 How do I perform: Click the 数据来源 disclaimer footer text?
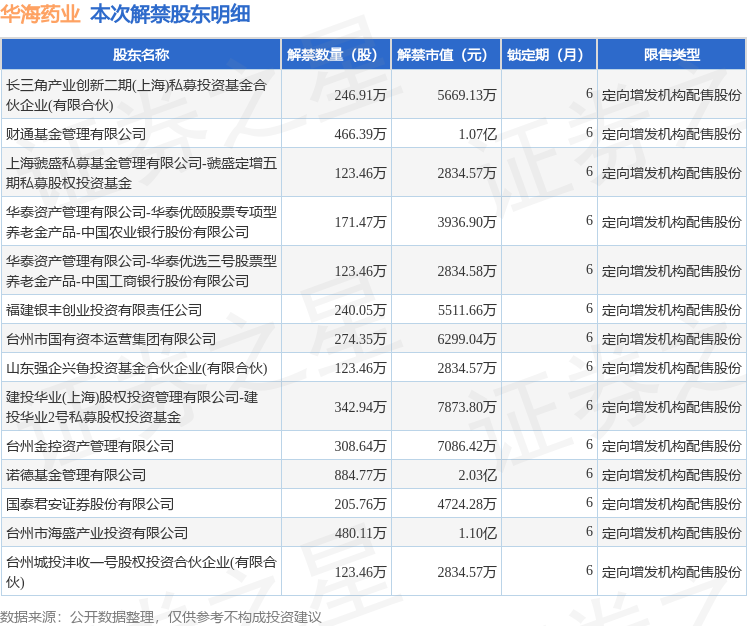tap(161, 617)
